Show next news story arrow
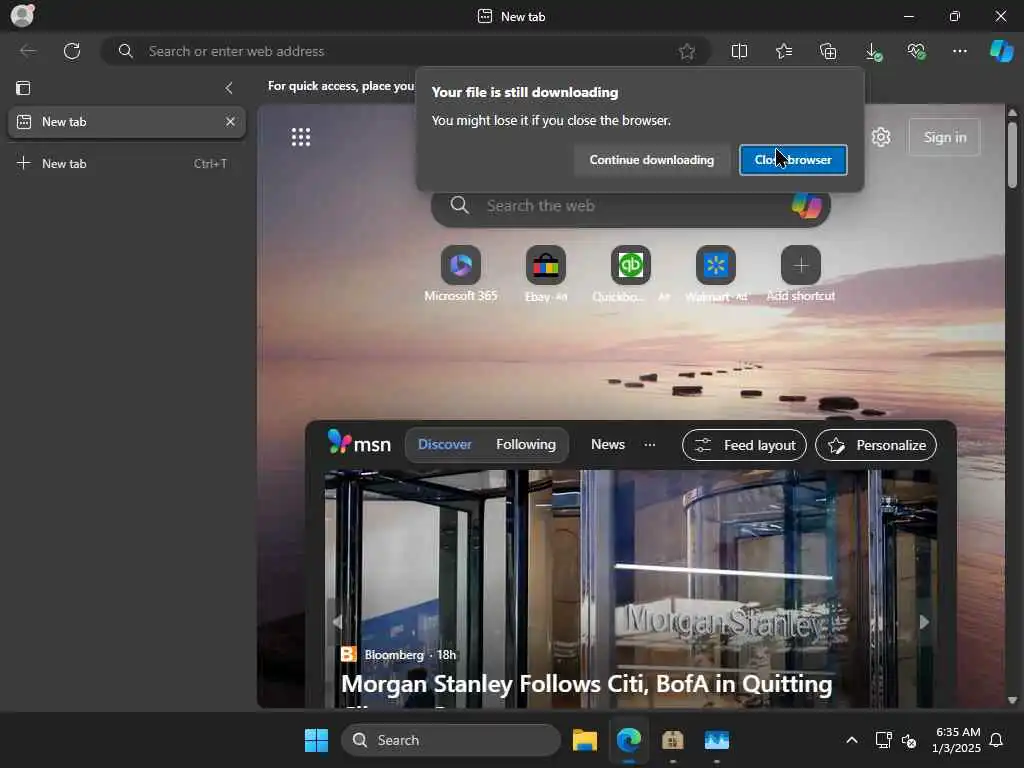Screen dimensions: 1024x768 pos(923,622)
